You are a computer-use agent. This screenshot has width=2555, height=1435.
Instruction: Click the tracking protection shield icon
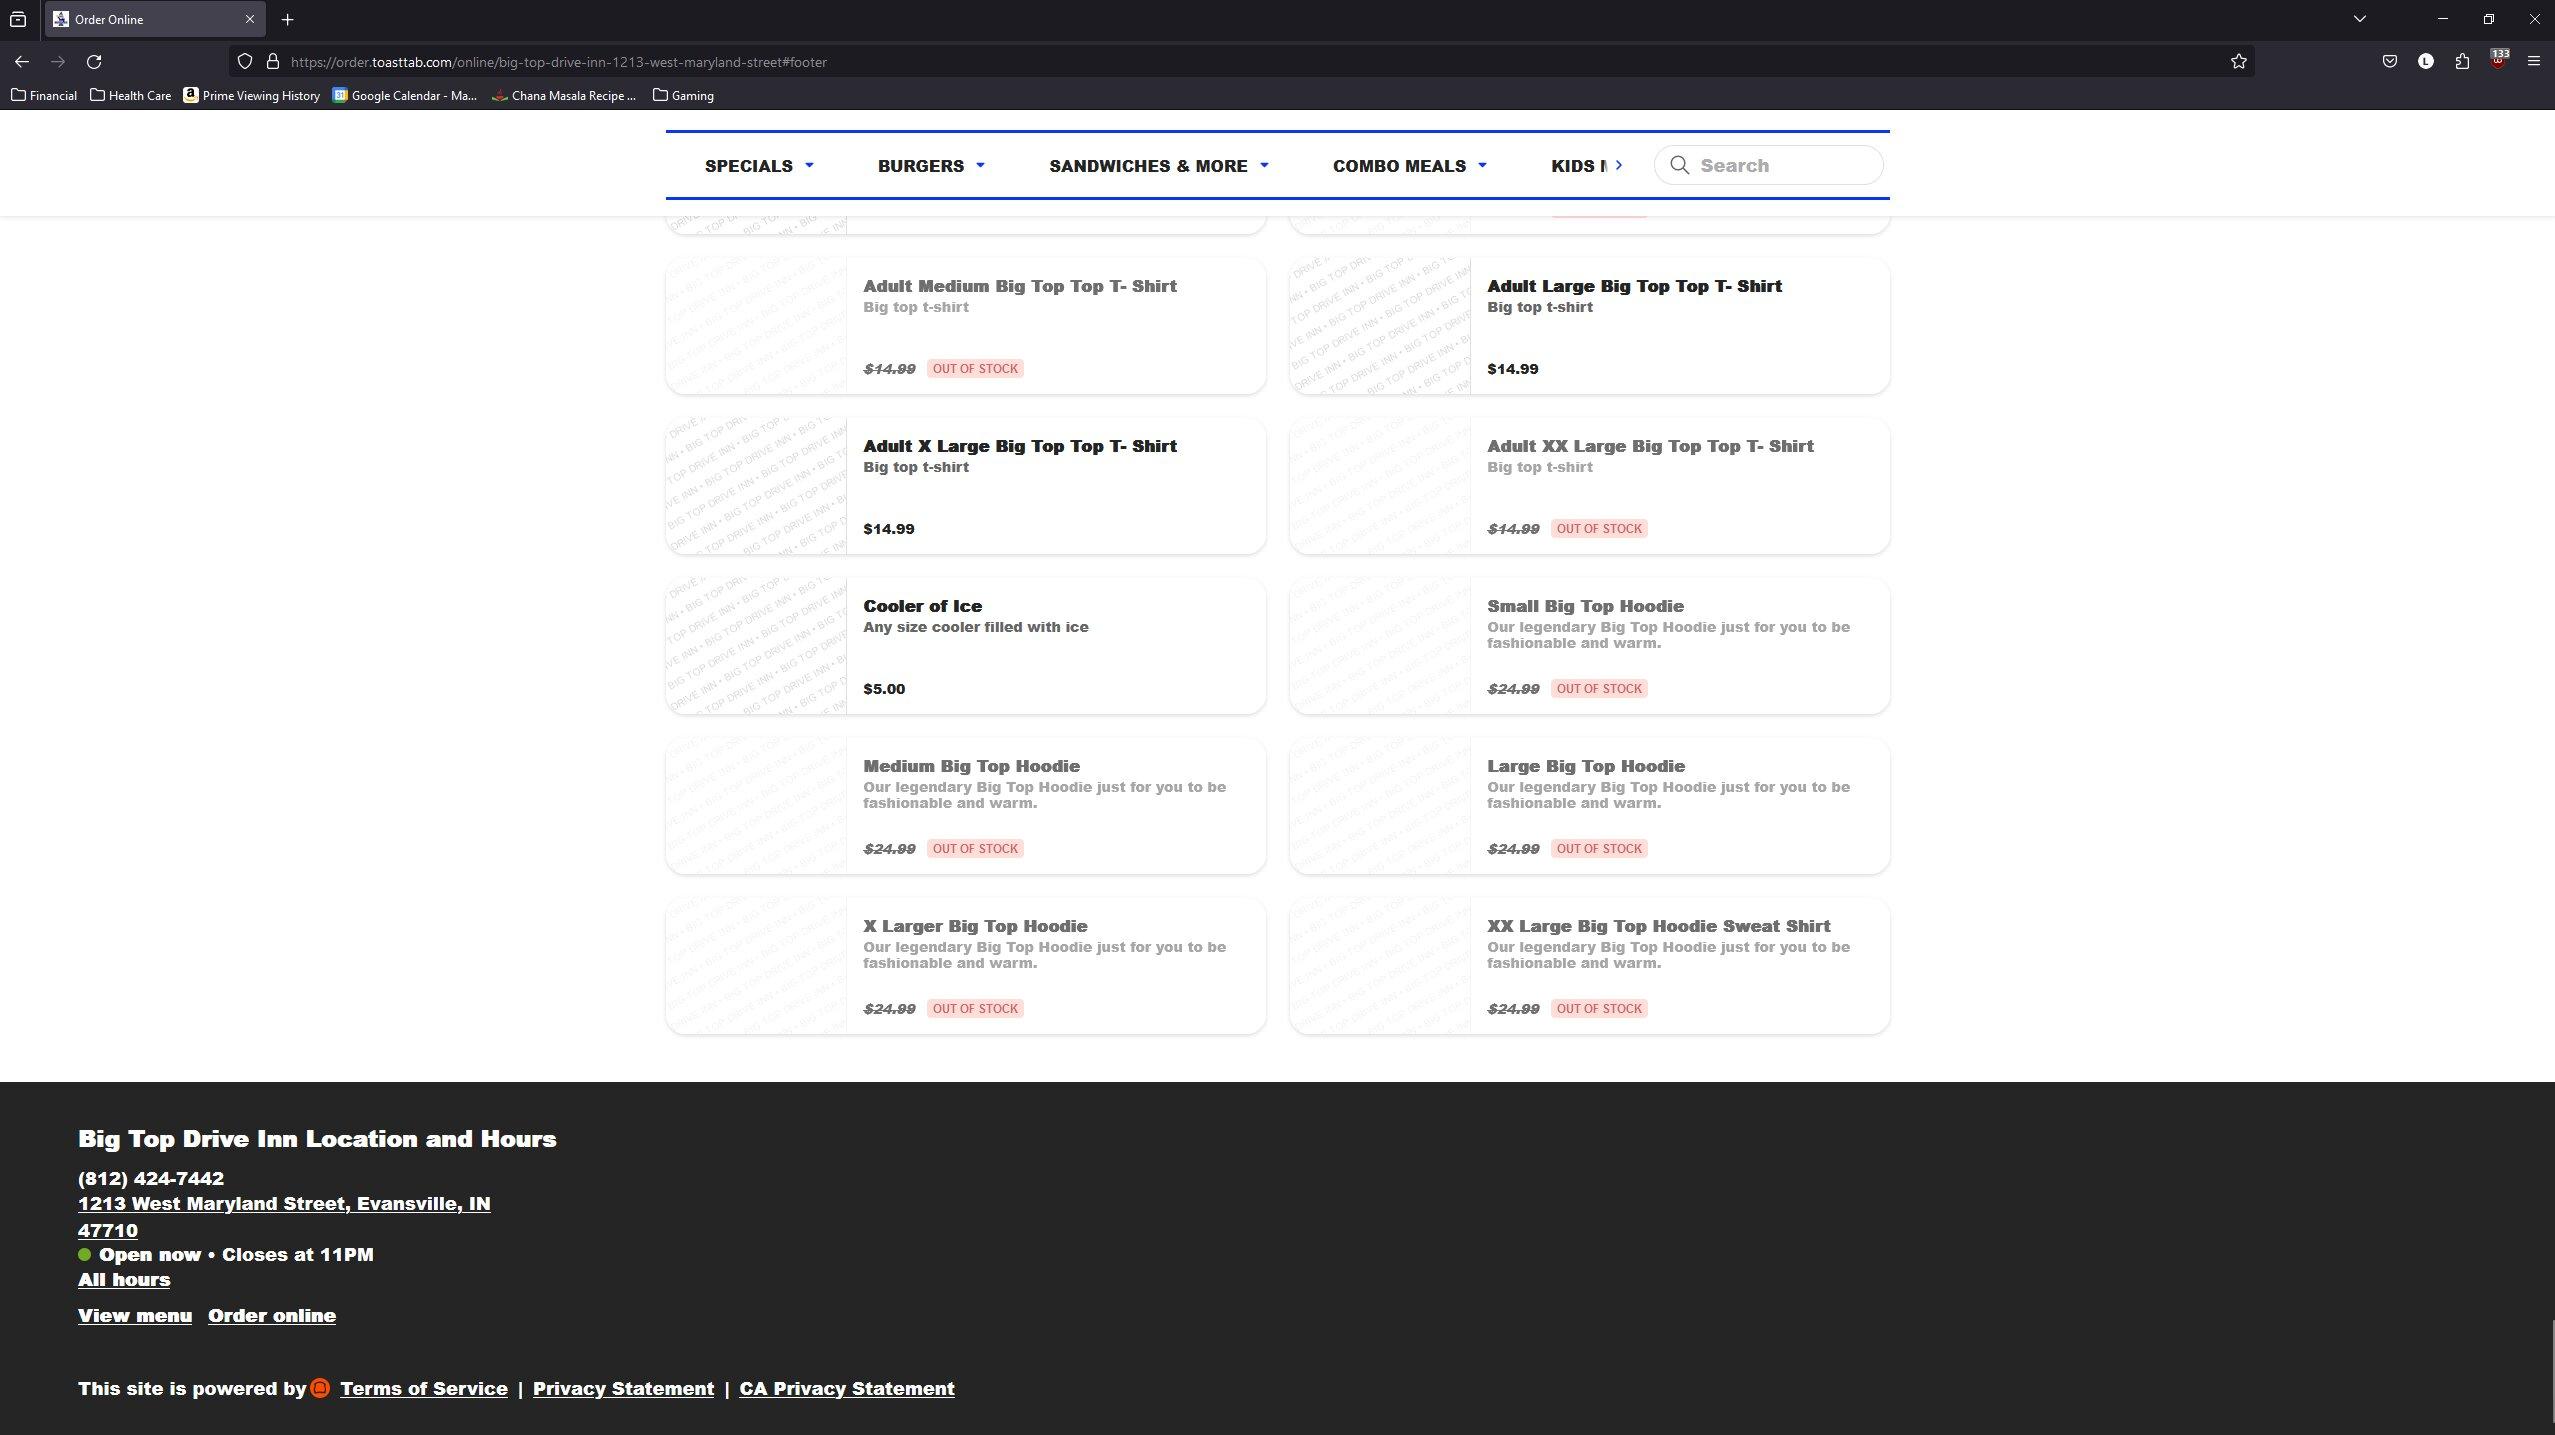pos(244,62)
